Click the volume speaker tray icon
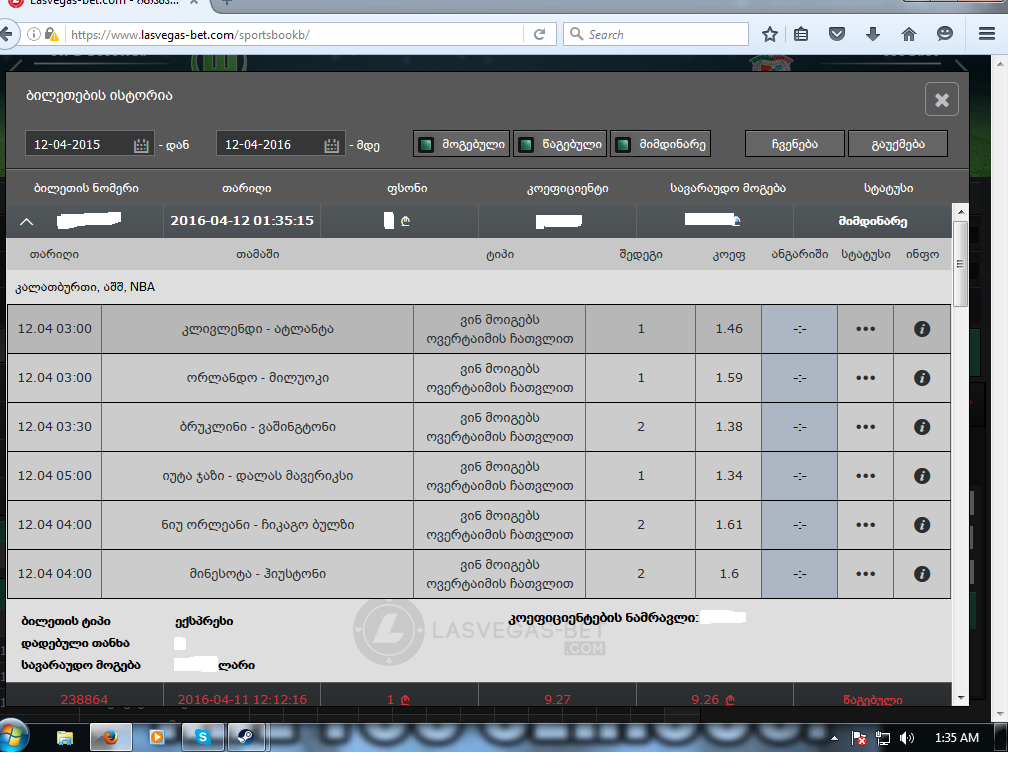Viewport: 1024px width, 768px height. tap(906, 739)
